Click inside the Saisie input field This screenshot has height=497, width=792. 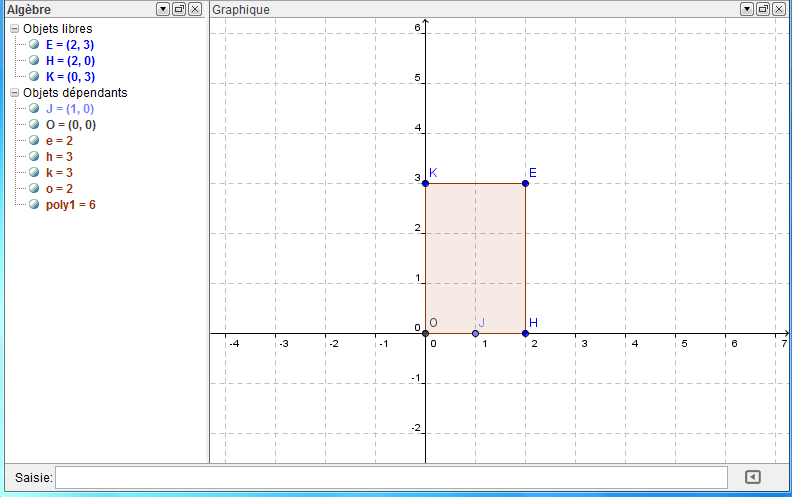coord(390,477)
